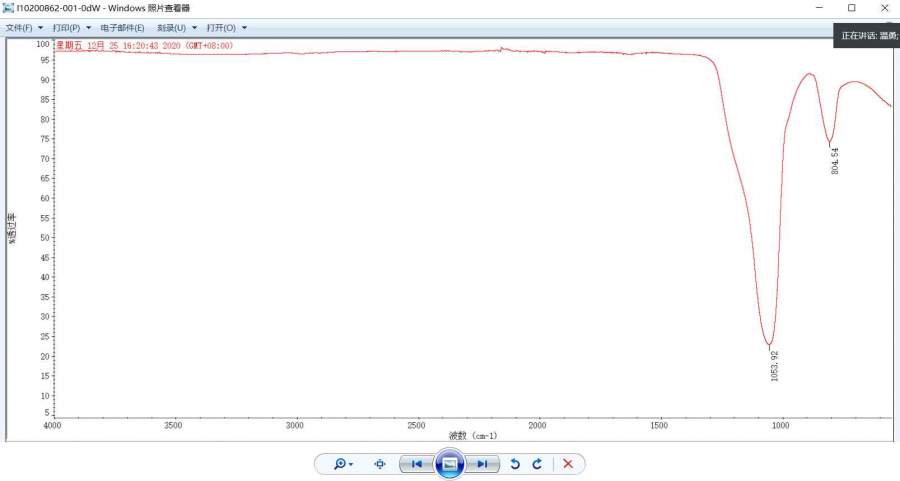Go to the previous photo
Image resolution: width=900 pixels, height=481 pixels.
[x=416, y=464]
